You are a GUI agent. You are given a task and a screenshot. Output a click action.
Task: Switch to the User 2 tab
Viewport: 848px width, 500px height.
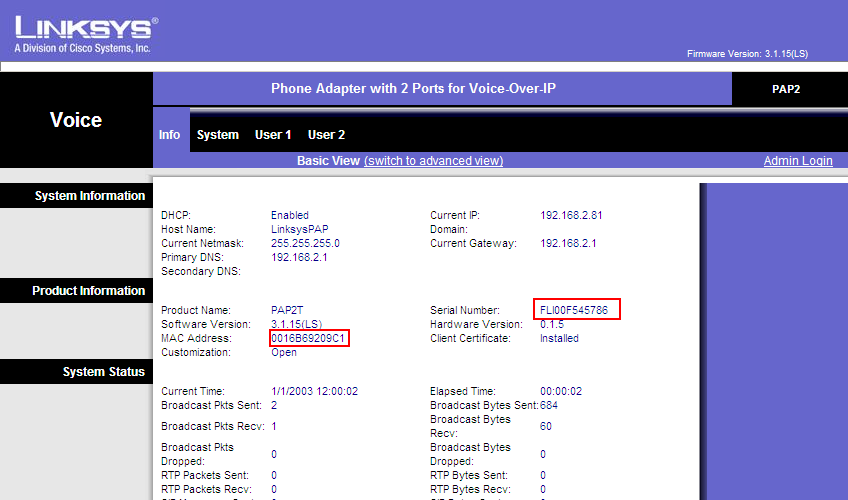click(x=326, y=135)
